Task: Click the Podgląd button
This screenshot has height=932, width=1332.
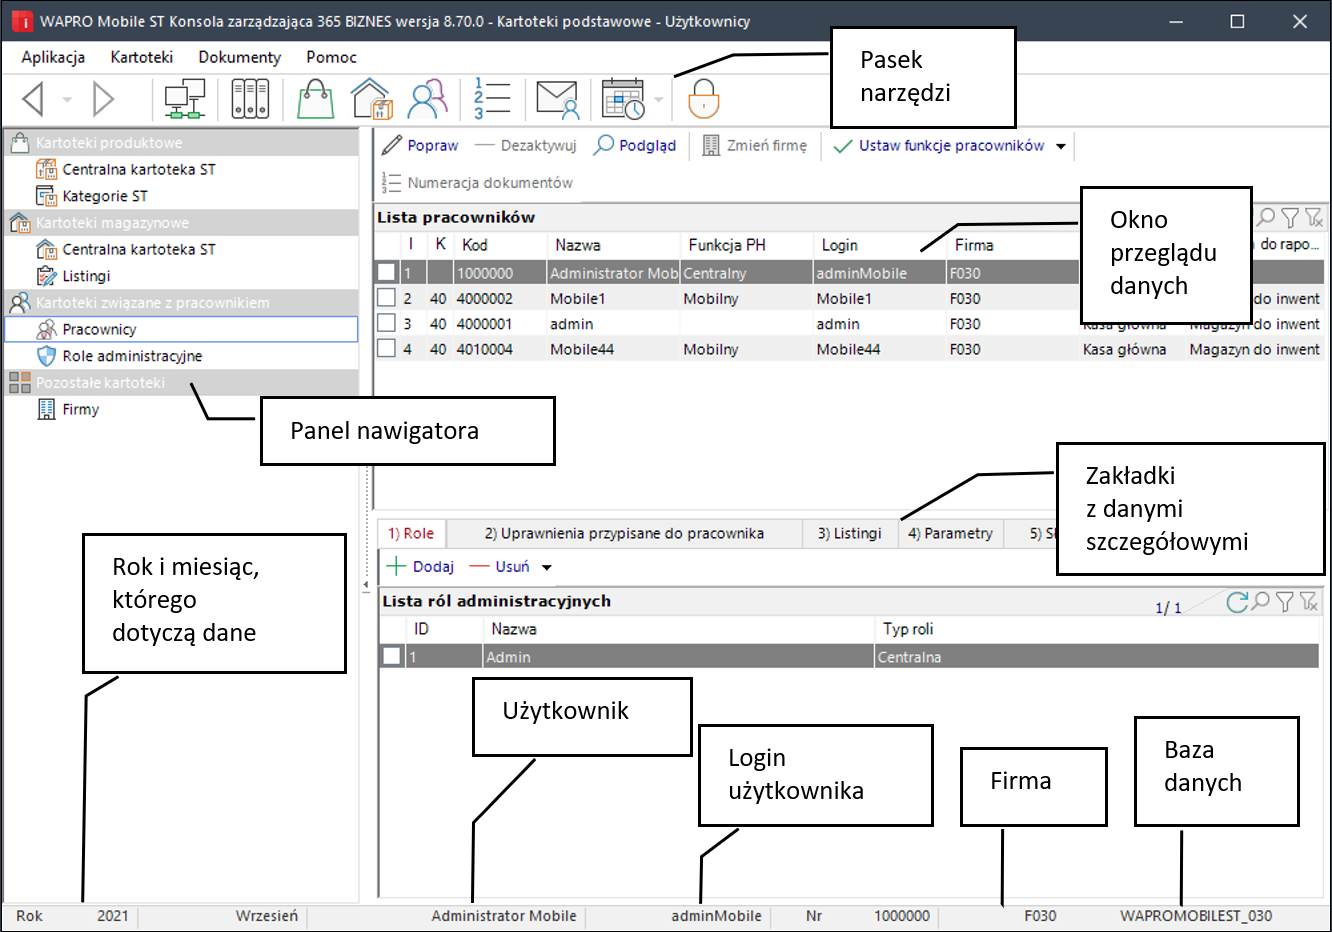Action: pos(635,146)
